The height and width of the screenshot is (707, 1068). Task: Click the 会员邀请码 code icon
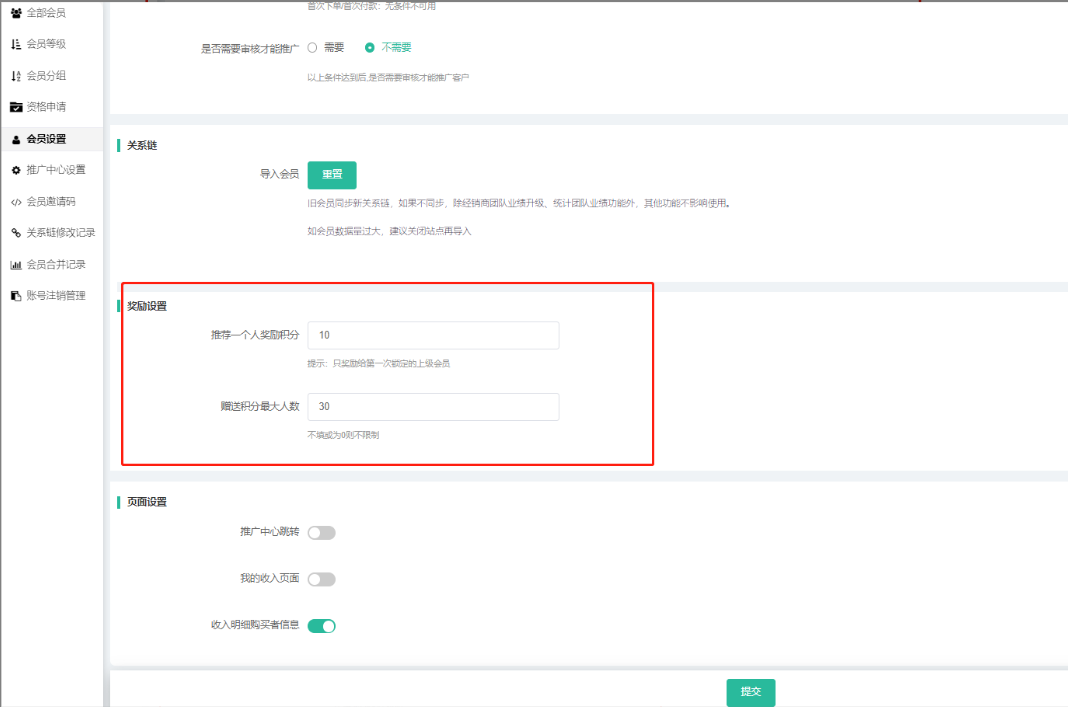16,202
